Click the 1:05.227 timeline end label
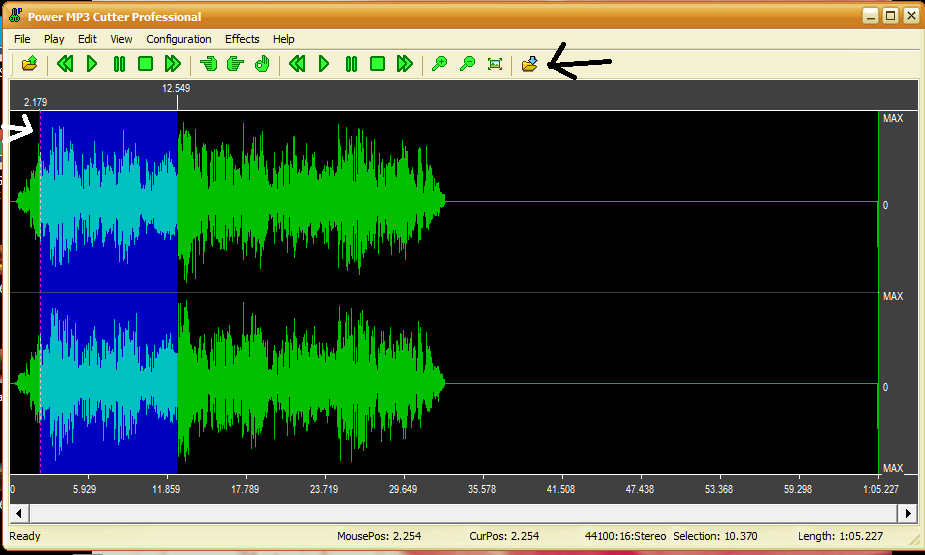Image resolution: width=925 pixels, height=555 pixels. click(881, 489)
